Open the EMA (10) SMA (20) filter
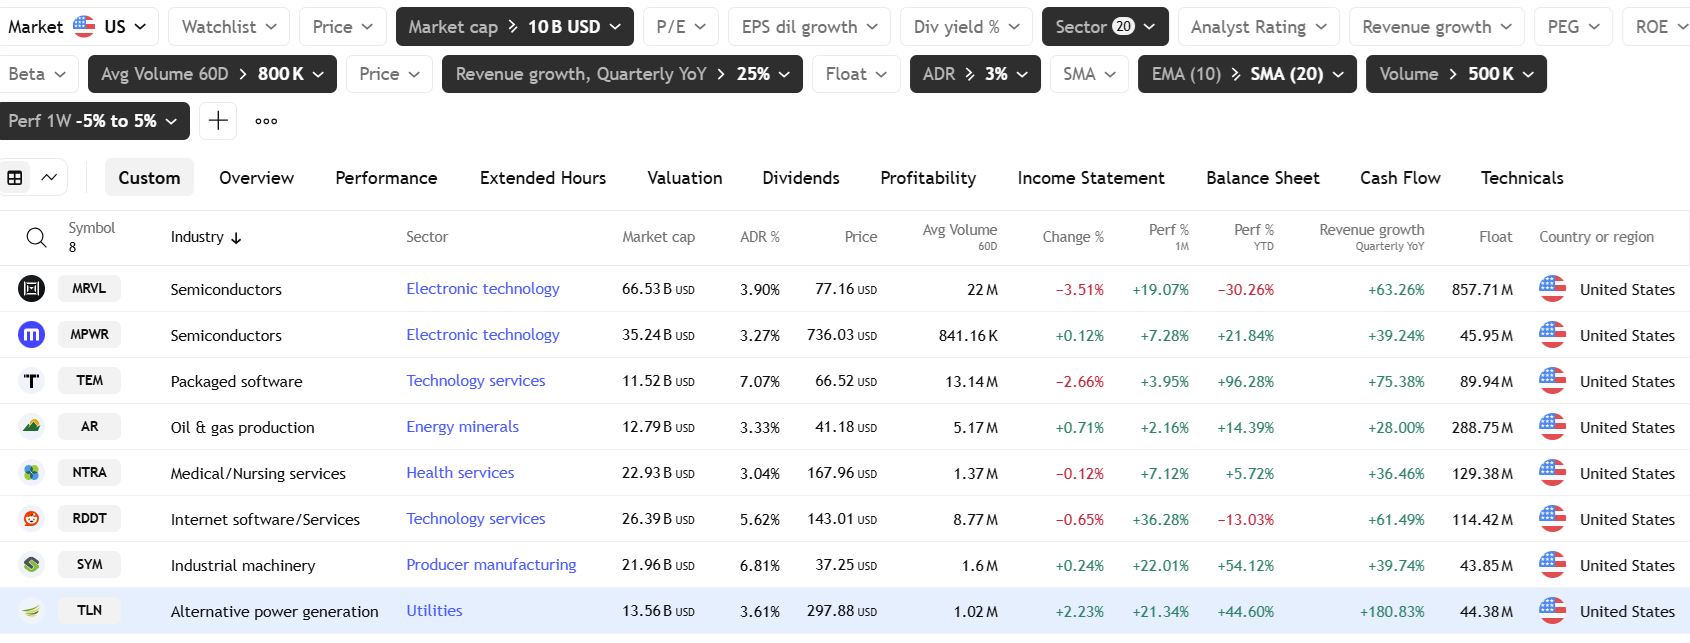Viewport: 1690px width, 643px height. pyautogui.click(x=1247, y=74)
